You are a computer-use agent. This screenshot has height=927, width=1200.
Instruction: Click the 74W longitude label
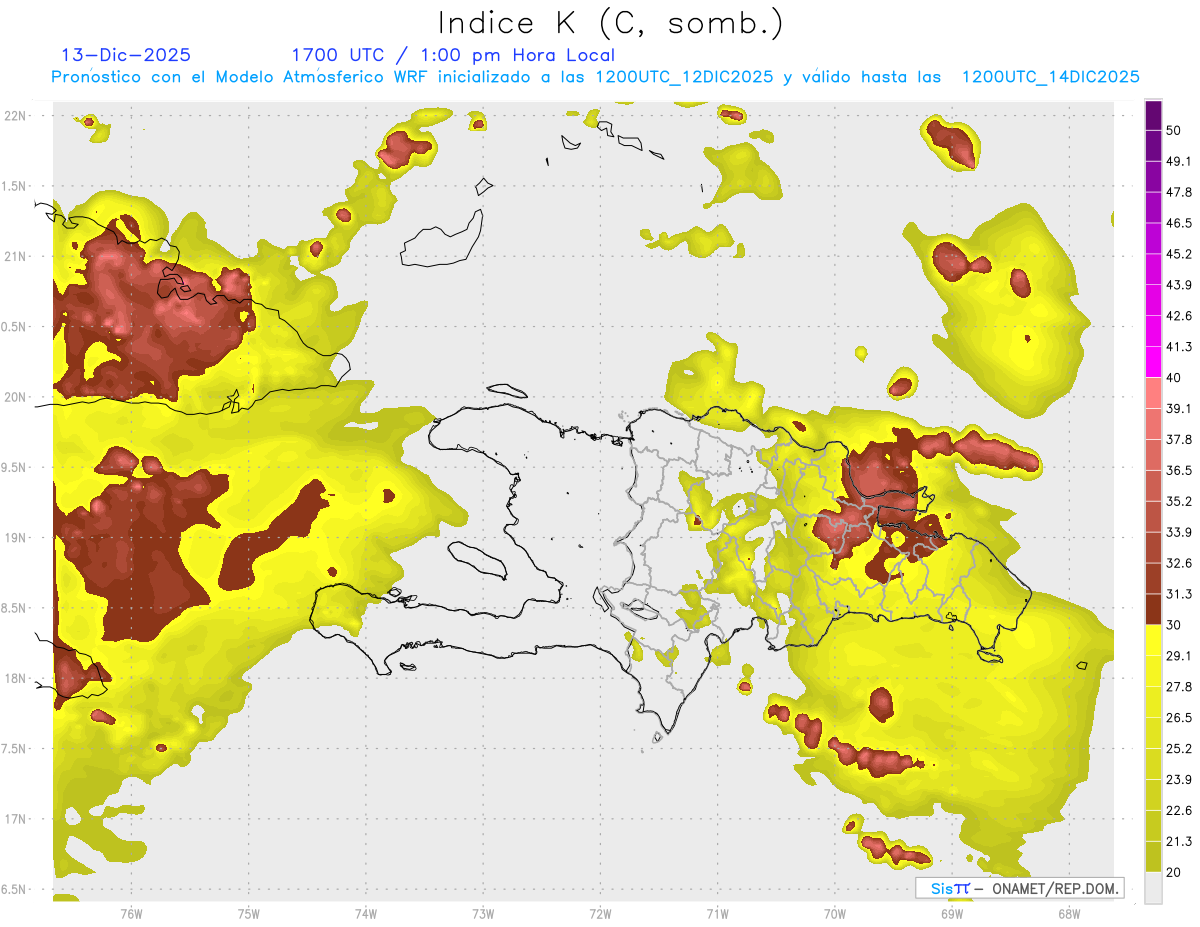(366, 914)
